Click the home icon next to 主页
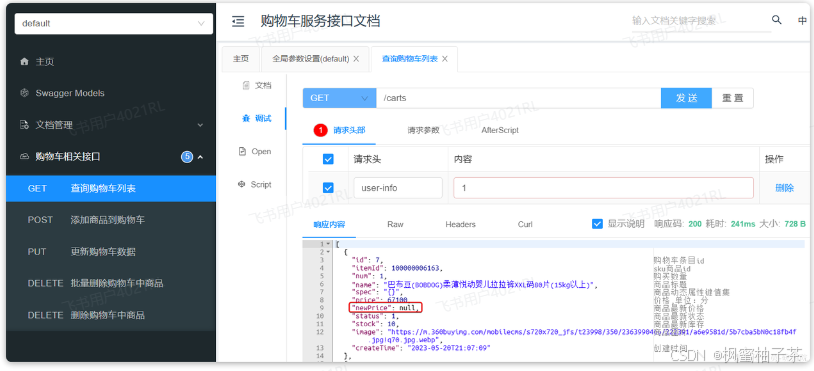814x371 pixels. (24, 62)
